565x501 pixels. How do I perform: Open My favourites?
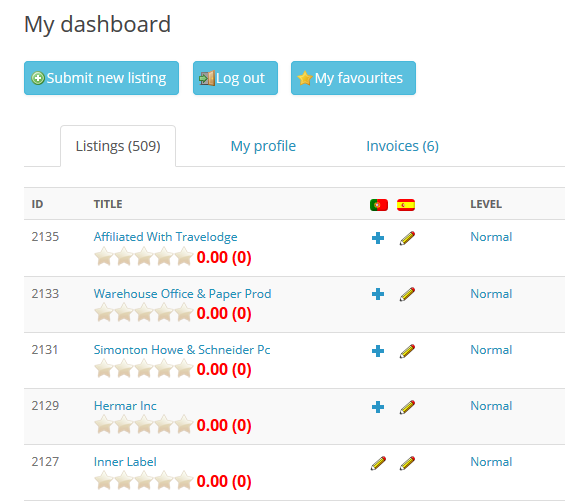353,78
